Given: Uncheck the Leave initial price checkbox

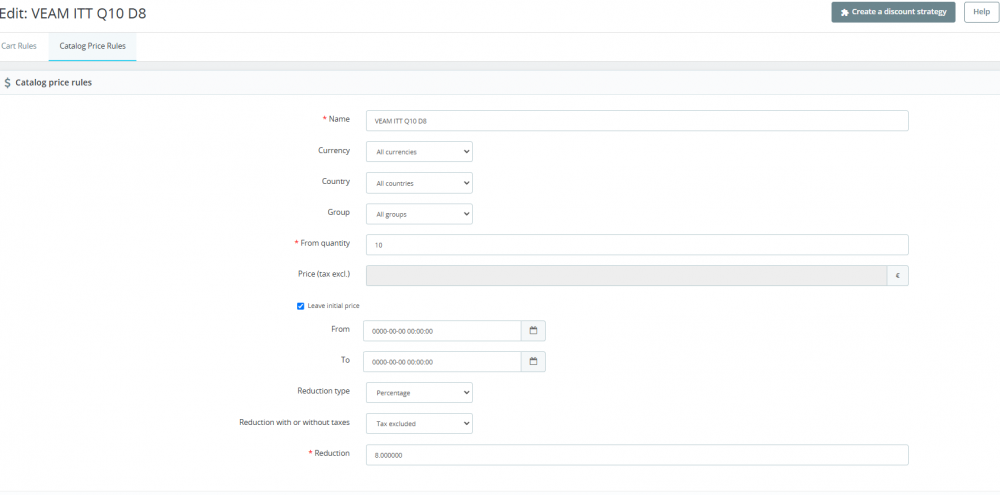Looking at the screenshot, I should tap(301, 306).
